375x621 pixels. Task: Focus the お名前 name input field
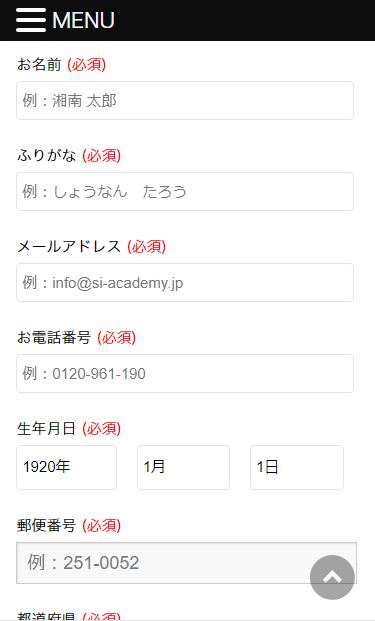pos(185,101)
